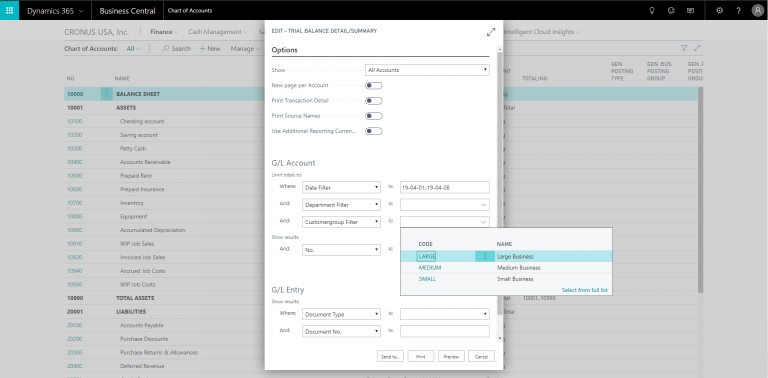768x378 pixels.
Task: Open the Document No. field dropdown
Action: point(341,331)
